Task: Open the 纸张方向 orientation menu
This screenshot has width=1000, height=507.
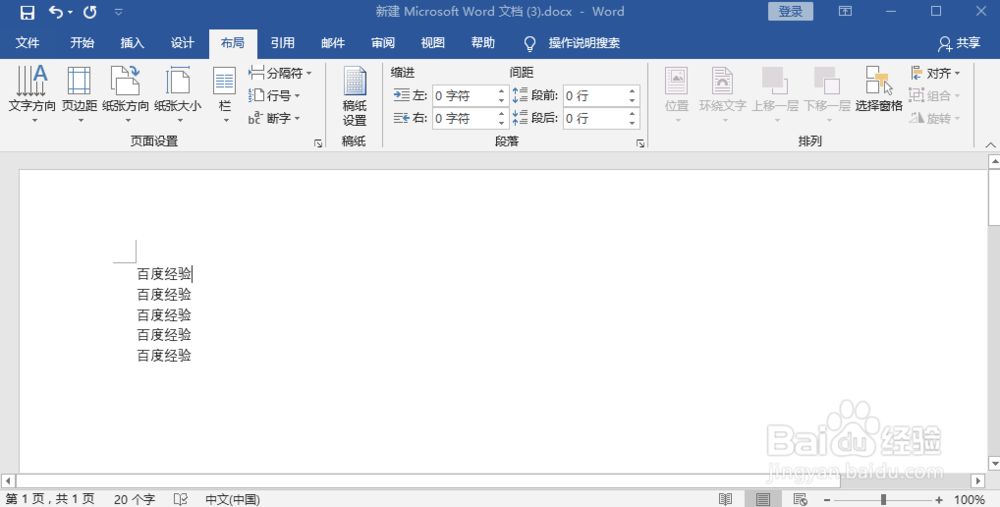Action: tap(126, 94)
